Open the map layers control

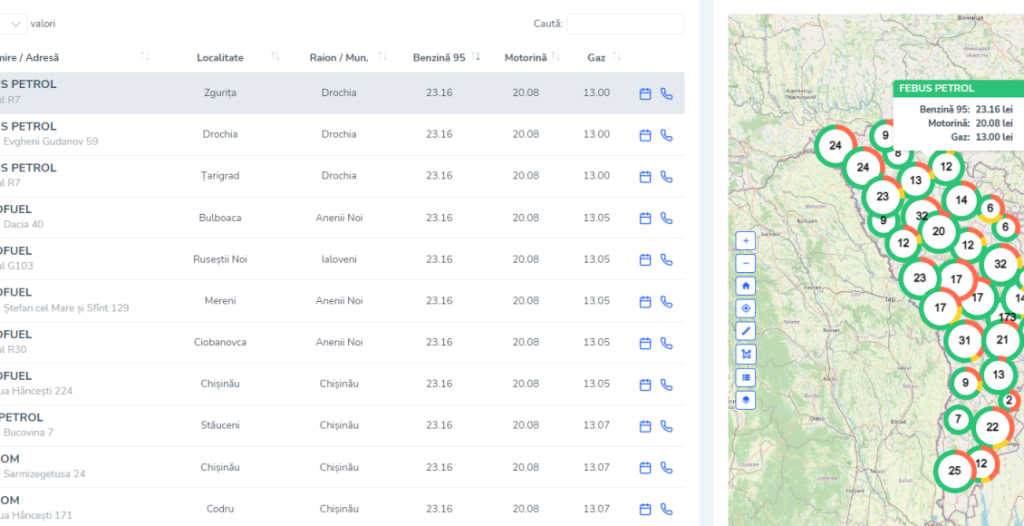[746, 400]
